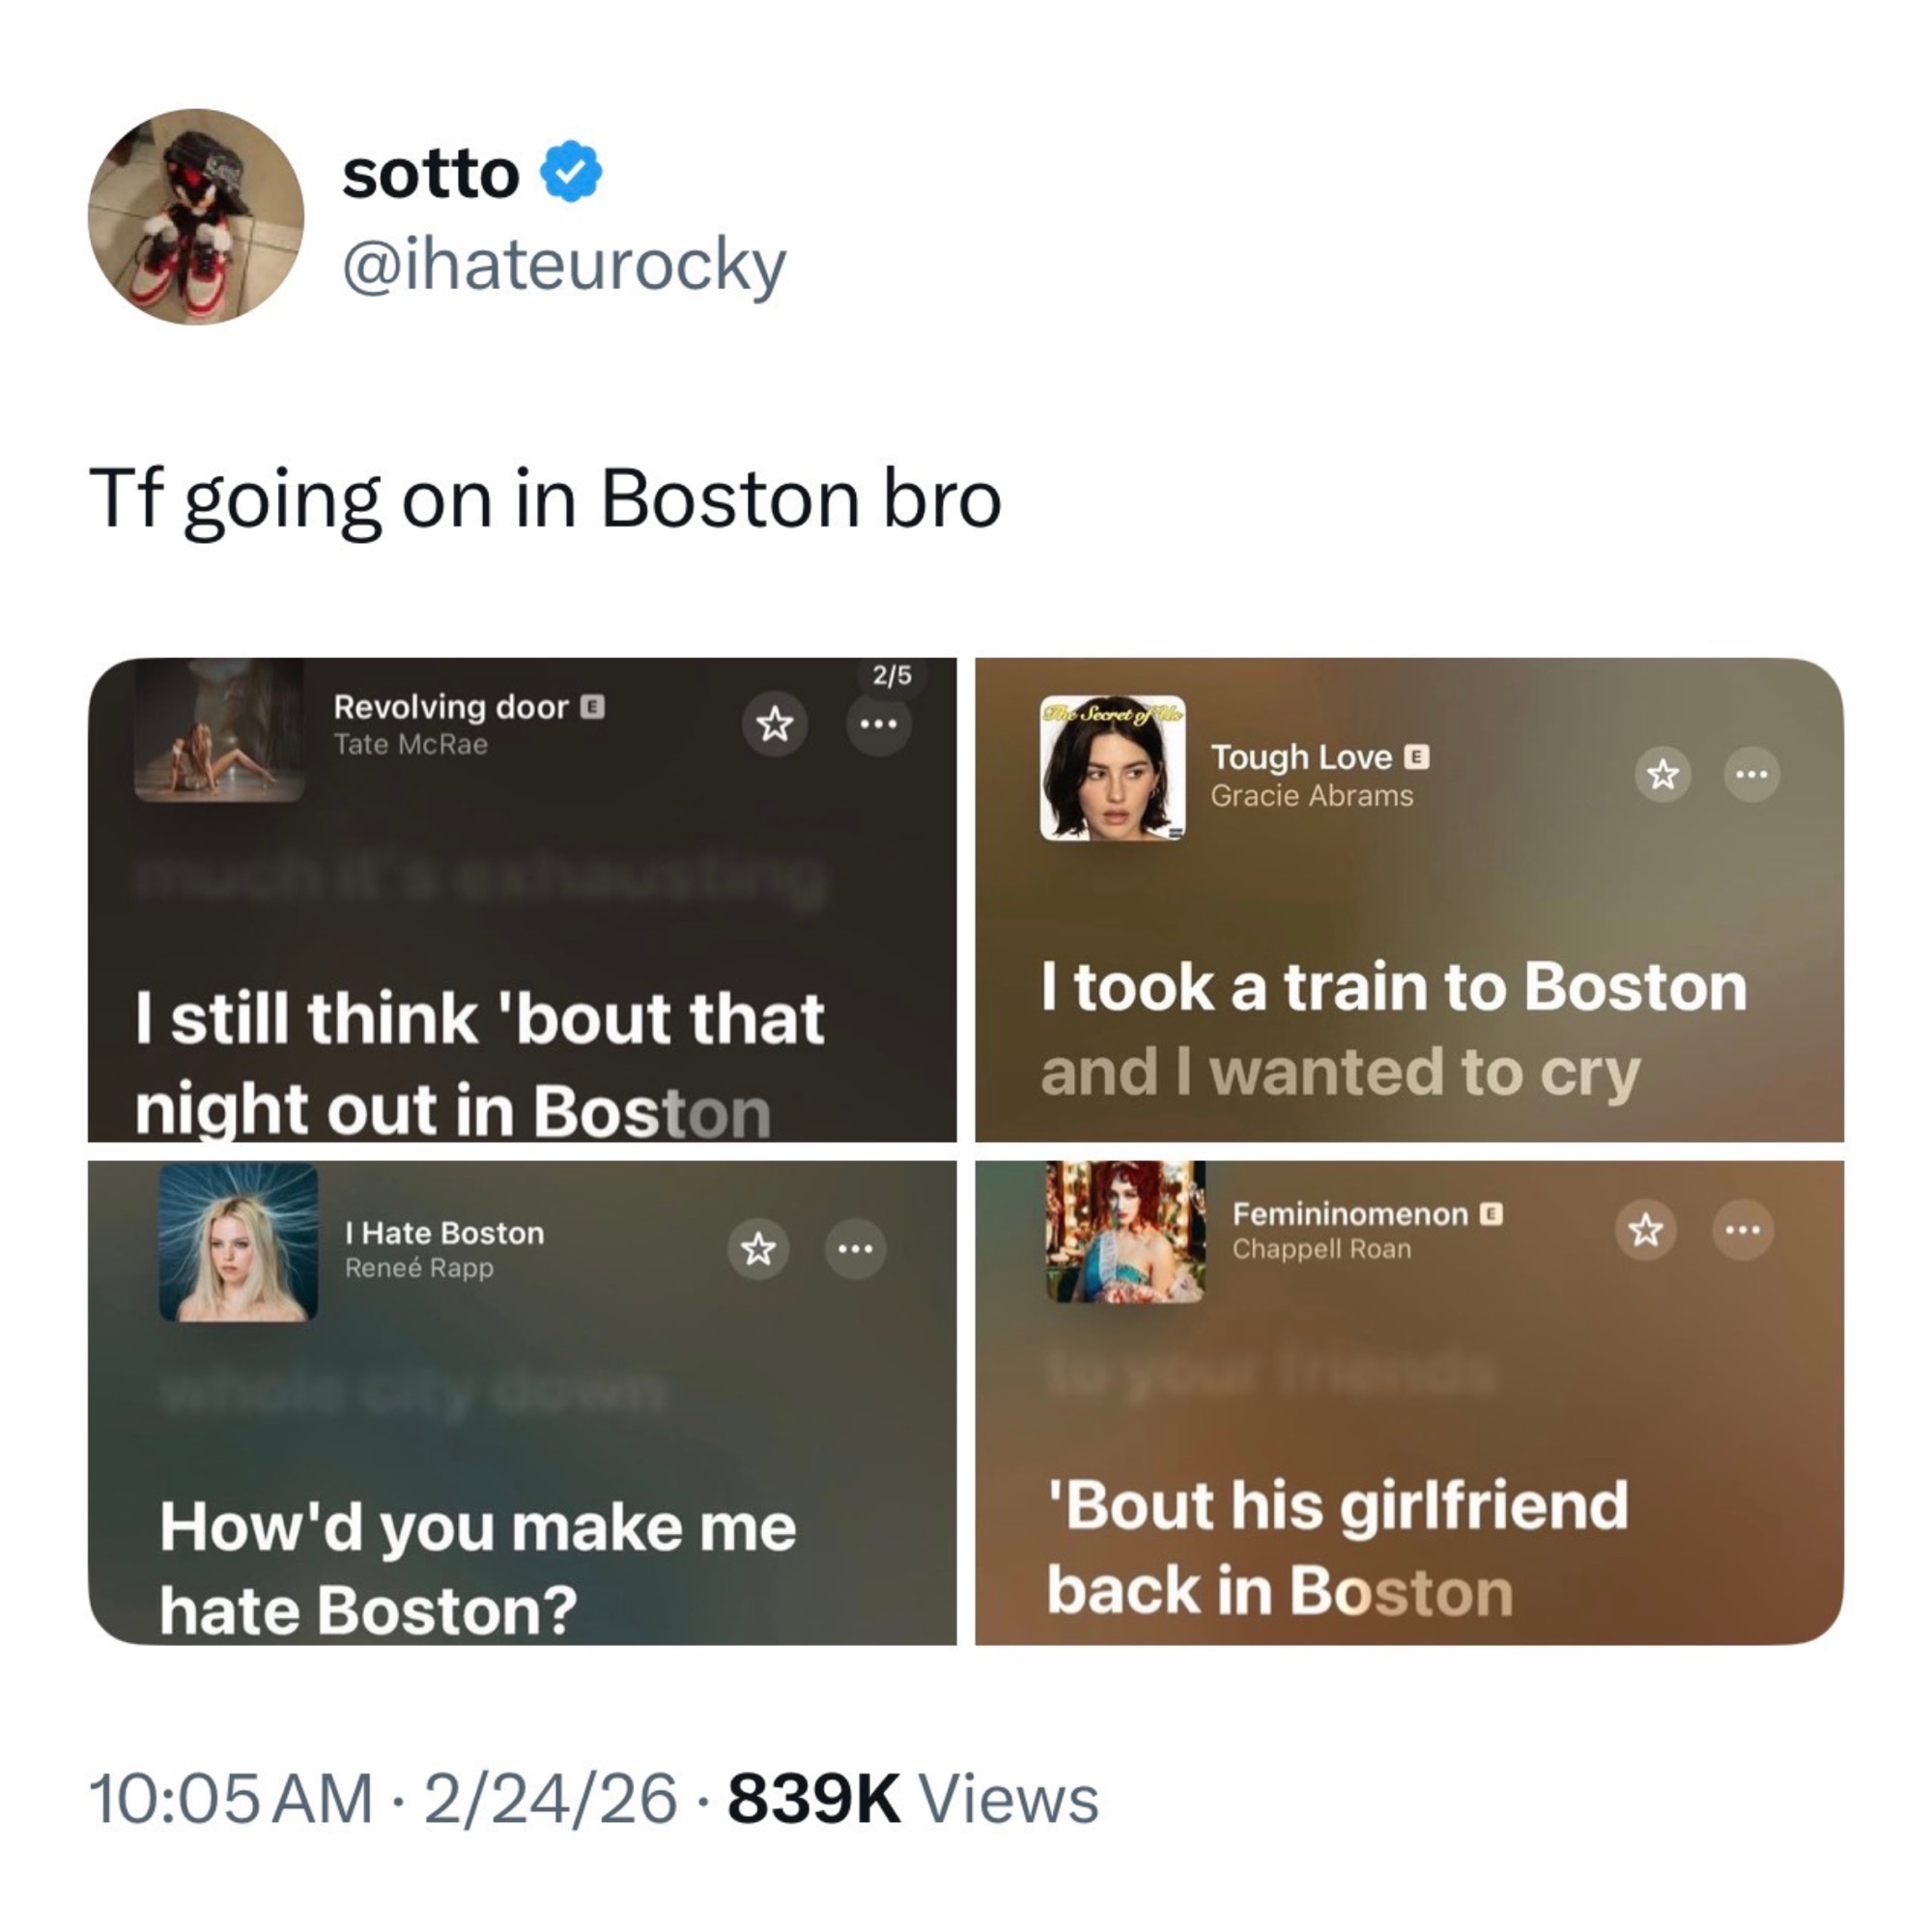Open the 839K Views analytics
1932x1932 pixels.
[x=913, y=1800]
